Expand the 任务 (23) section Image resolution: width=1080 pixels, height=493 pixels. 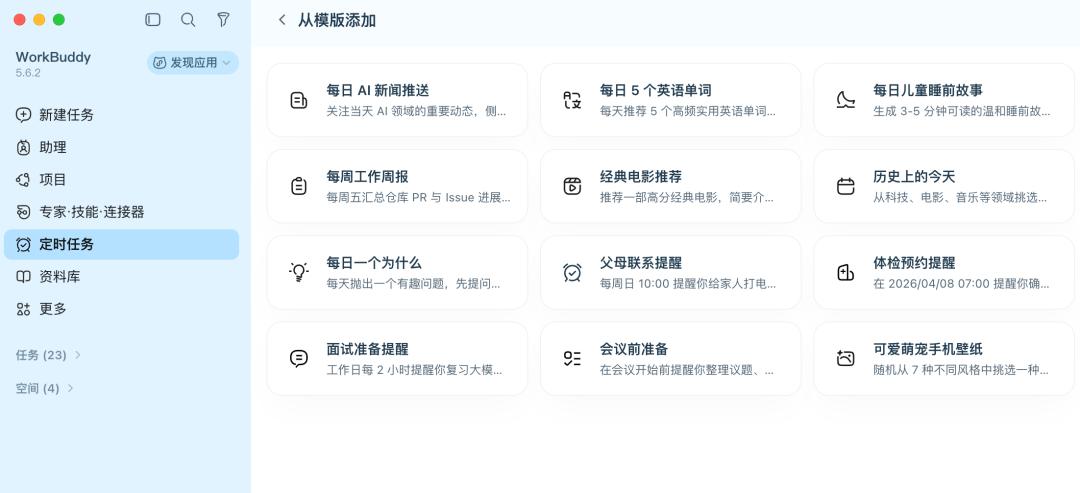(x=48, y=355)
